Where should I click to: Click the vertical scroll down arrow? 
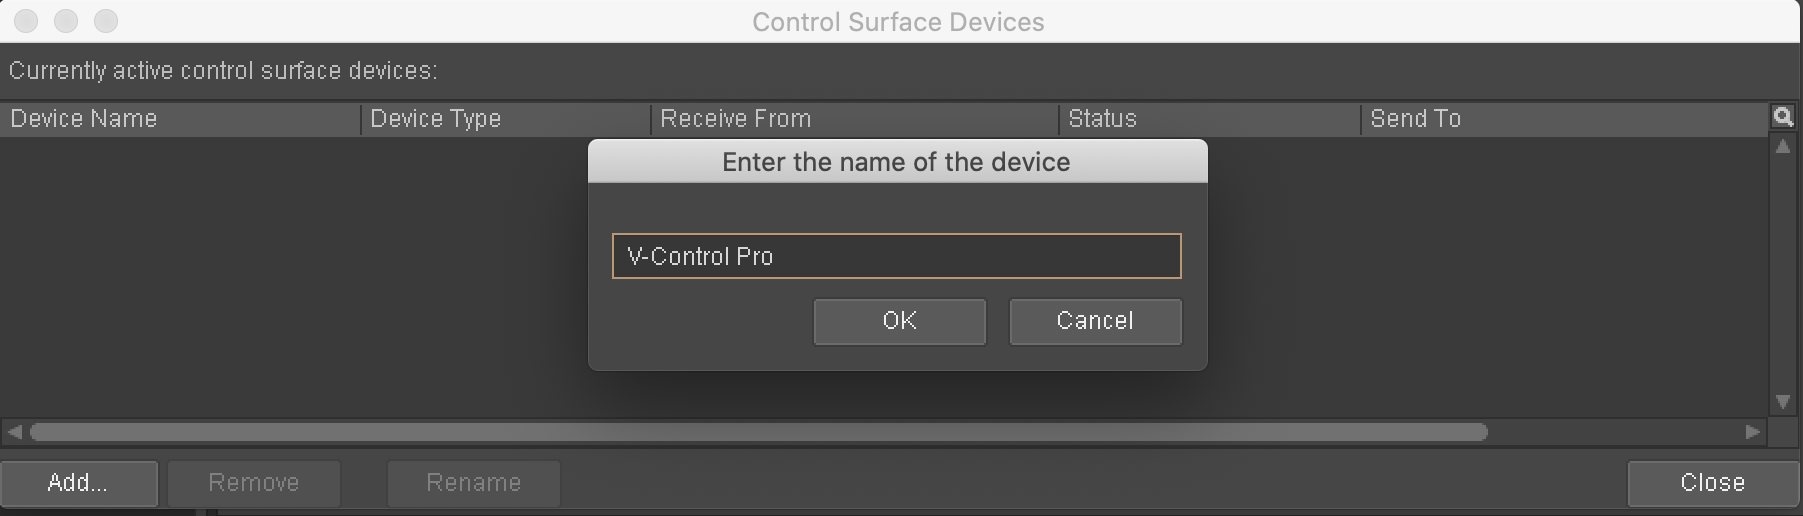click(x=1782, y=401)
